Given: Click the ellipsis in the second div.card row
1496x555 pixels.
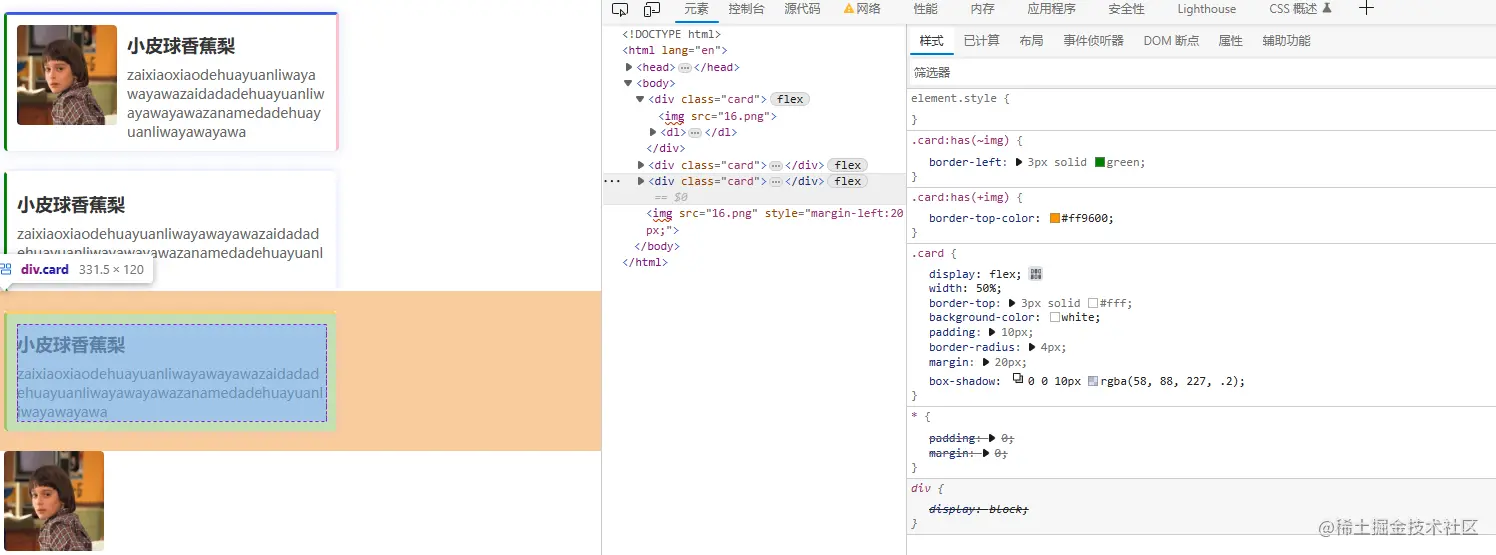Looking at the screenshot, I should 775,165.
